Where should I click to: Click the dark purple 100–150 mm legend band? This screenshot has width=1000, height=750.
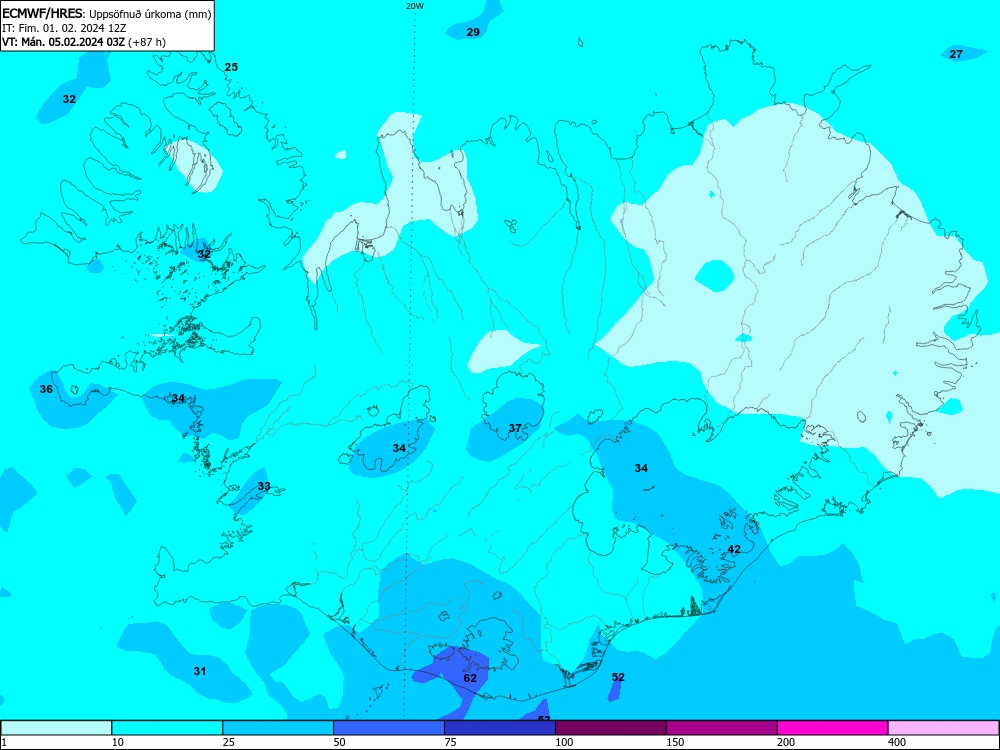[x=611, y=728]
